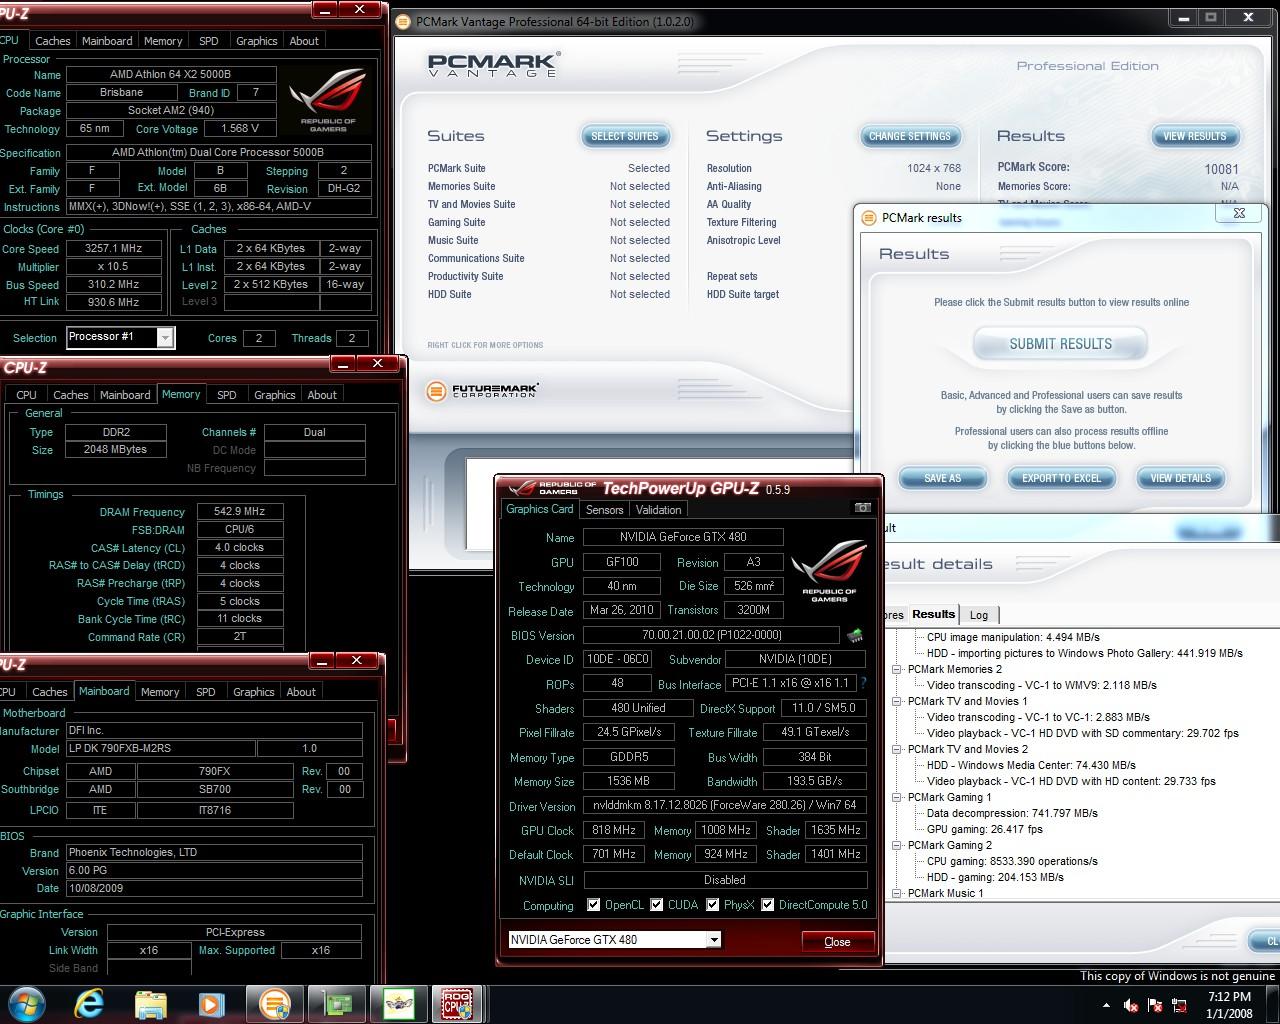The image size is (1280, 1024).
Task: Open Caches tab in top CPU-Z window
Action: click(x=53, y=41)
